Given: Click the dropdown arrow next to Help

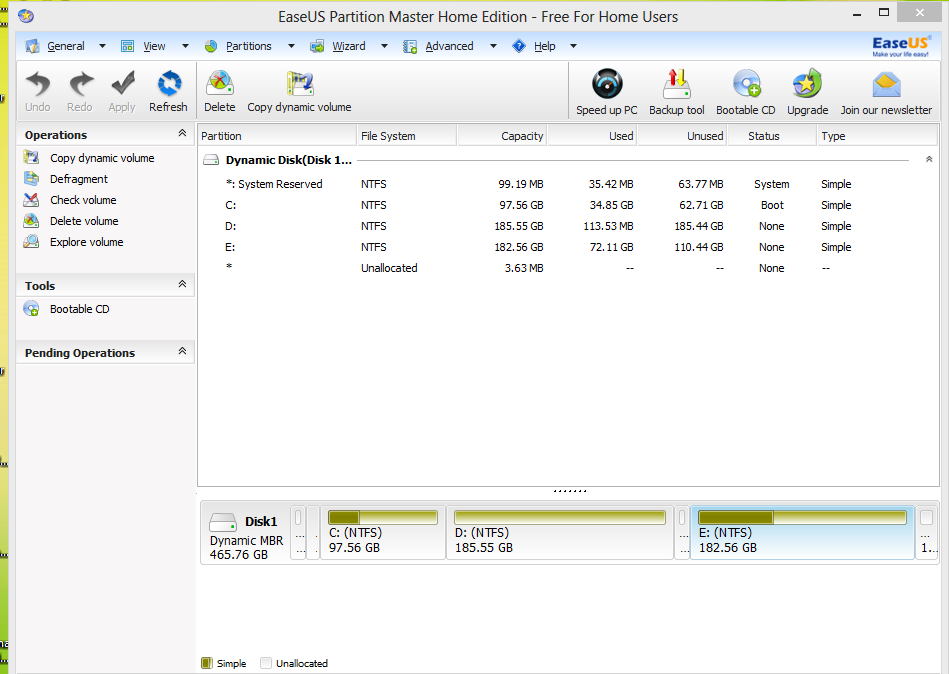Looking at the screenshot, I should pyautogui.click(x=573, y=46).
